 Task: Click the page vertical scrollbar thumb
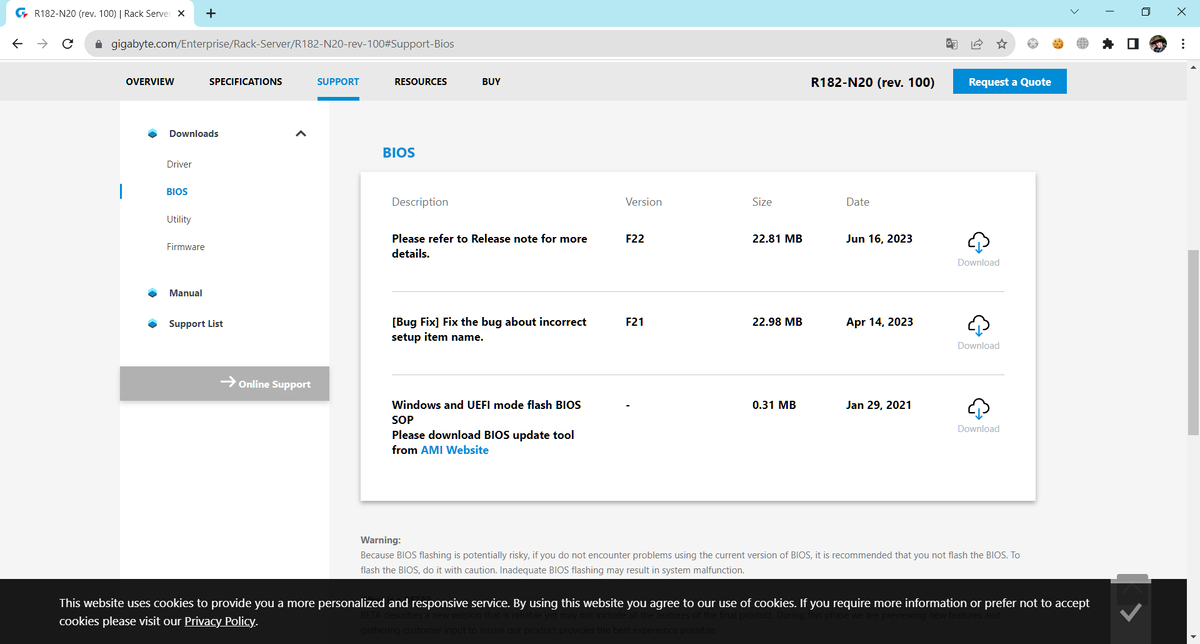point(1192,342)
